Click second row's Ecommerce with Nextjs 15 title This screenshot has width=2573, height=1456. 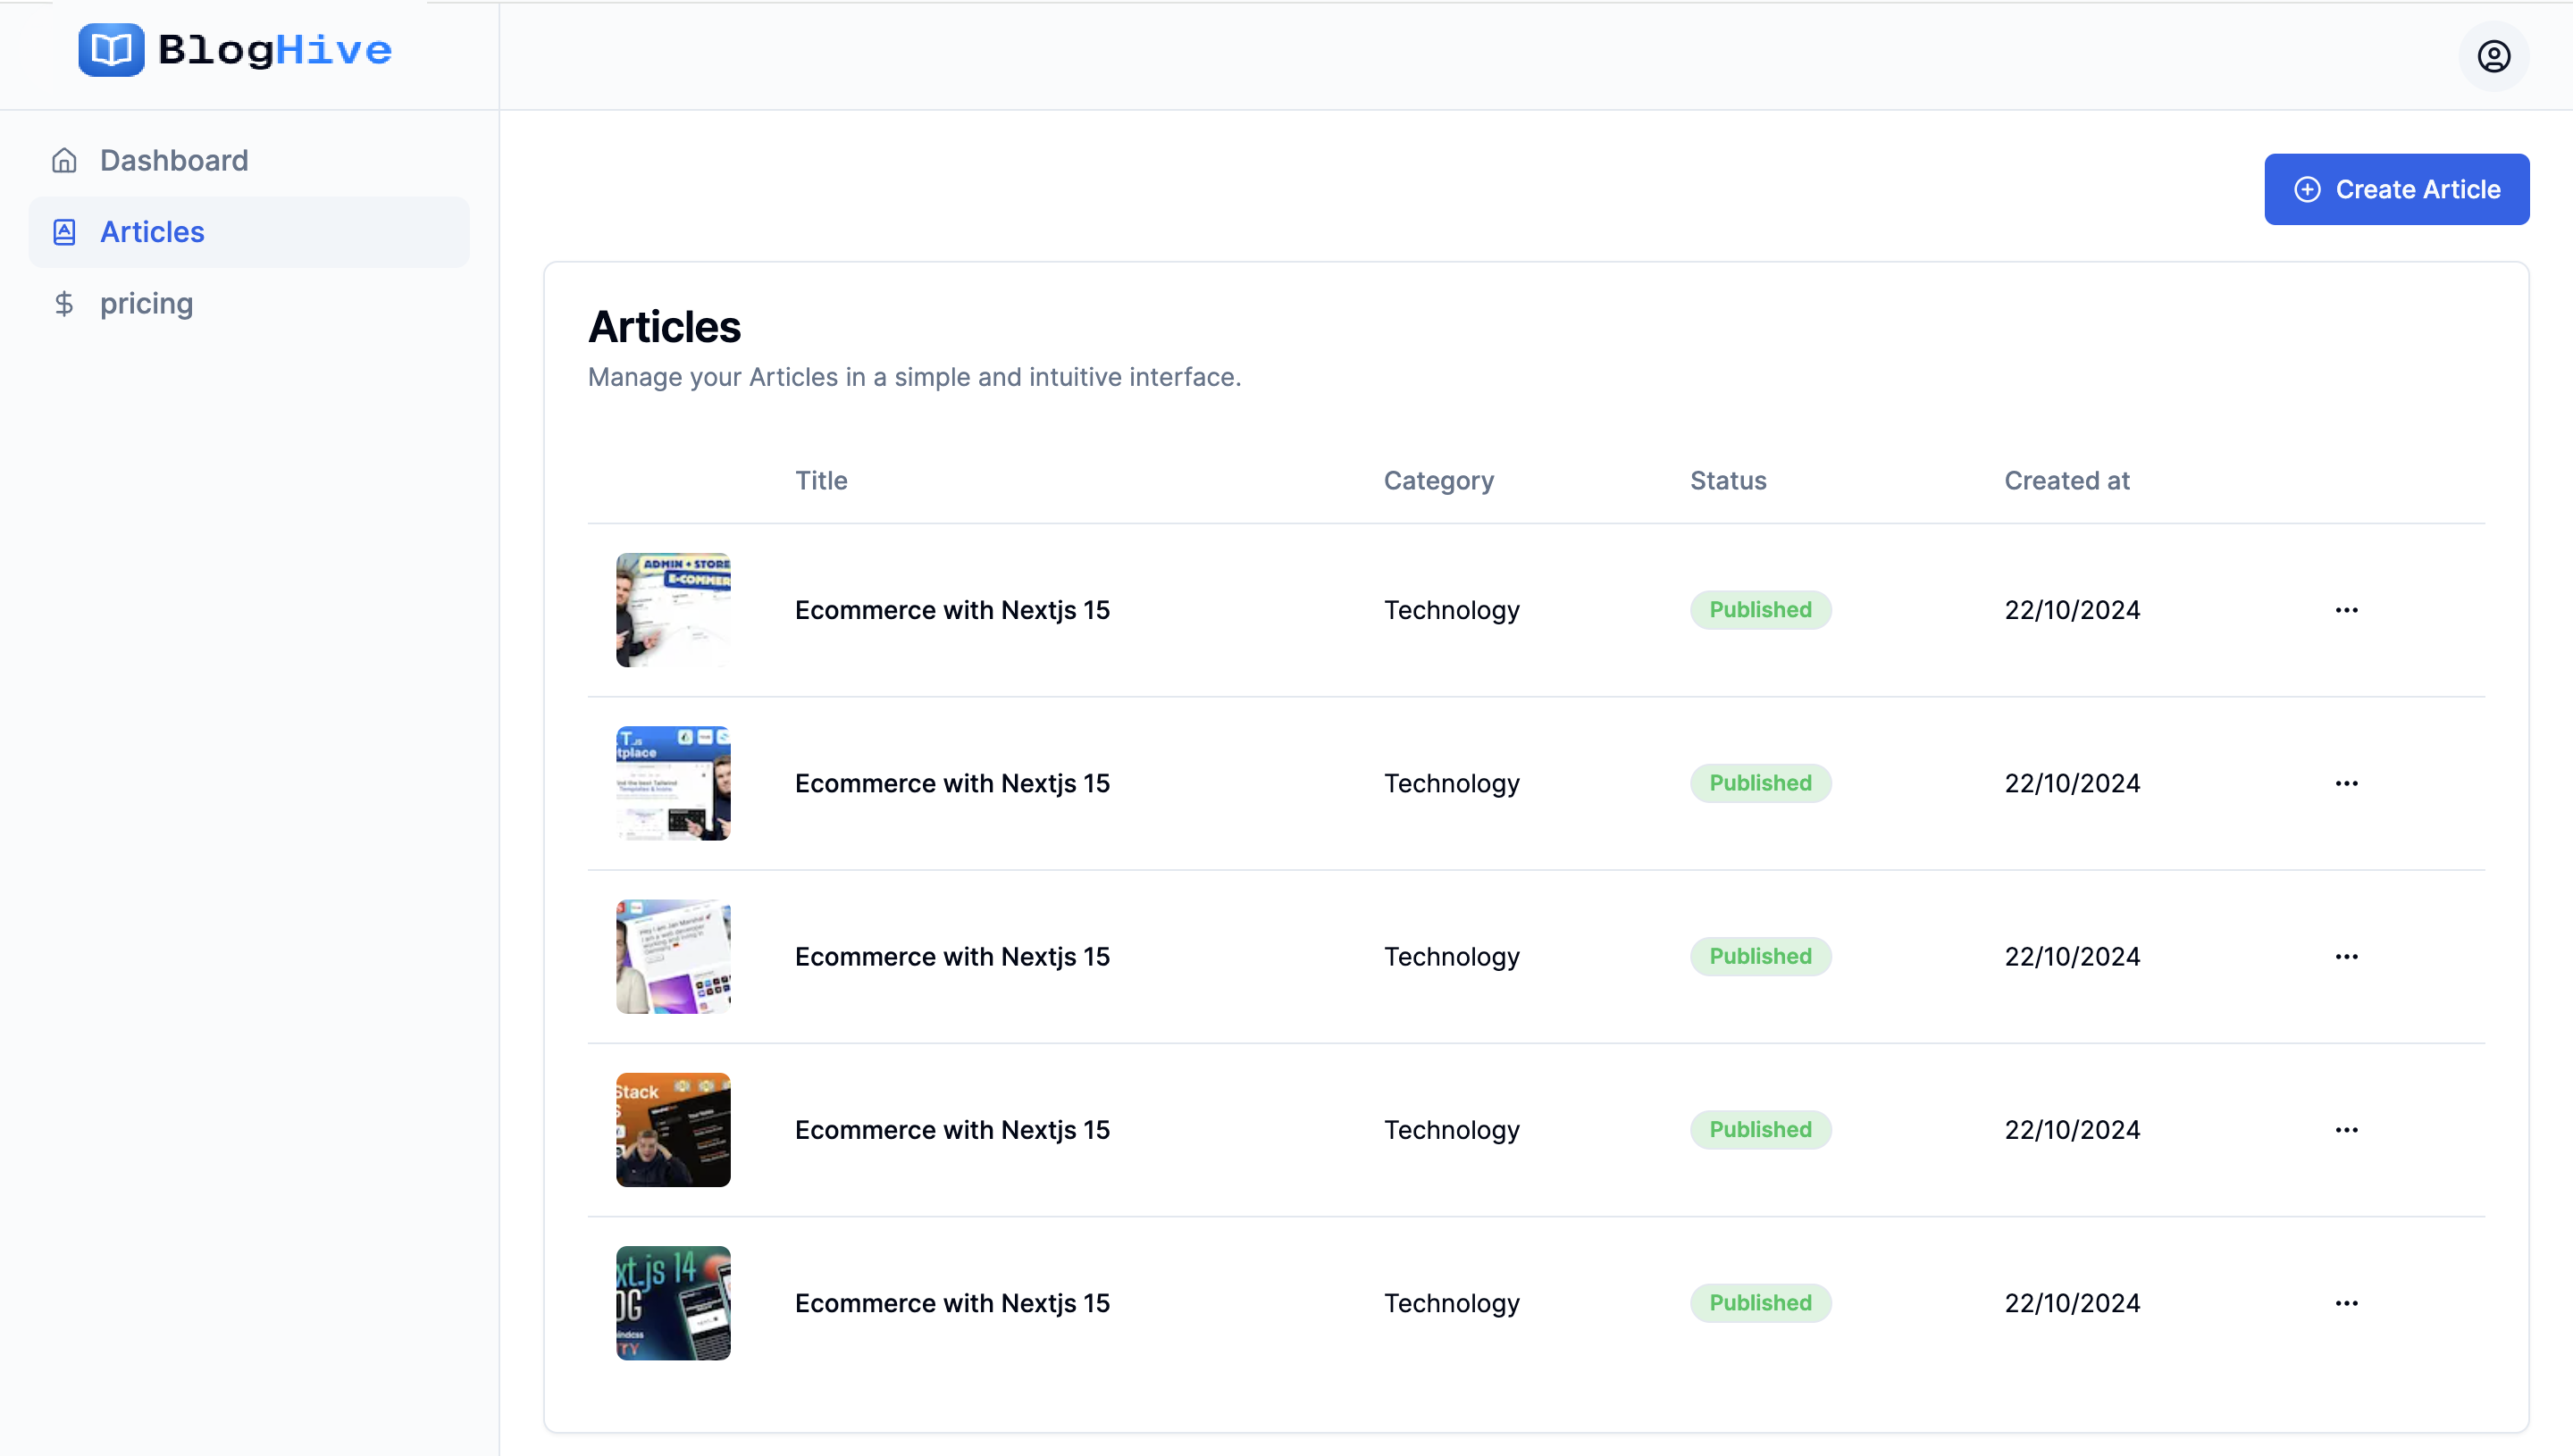click(952, 783)
